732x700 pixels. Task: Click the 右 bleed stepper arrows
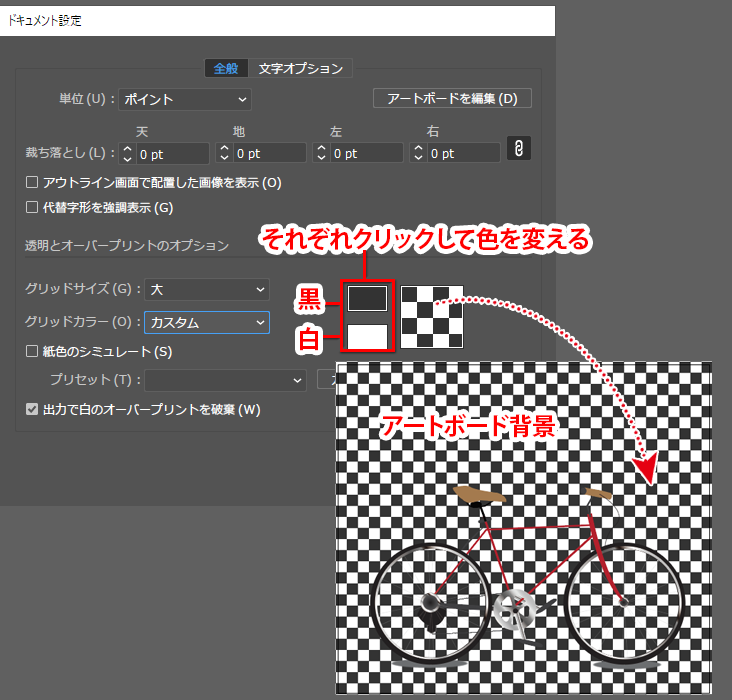click(418, 153)
